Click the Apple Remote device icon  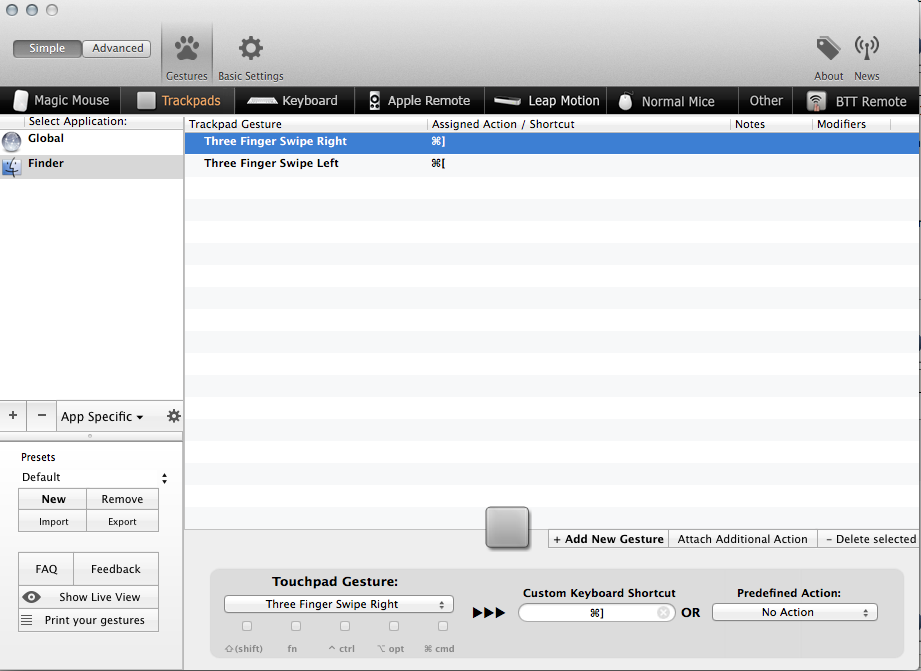(374, 101)
